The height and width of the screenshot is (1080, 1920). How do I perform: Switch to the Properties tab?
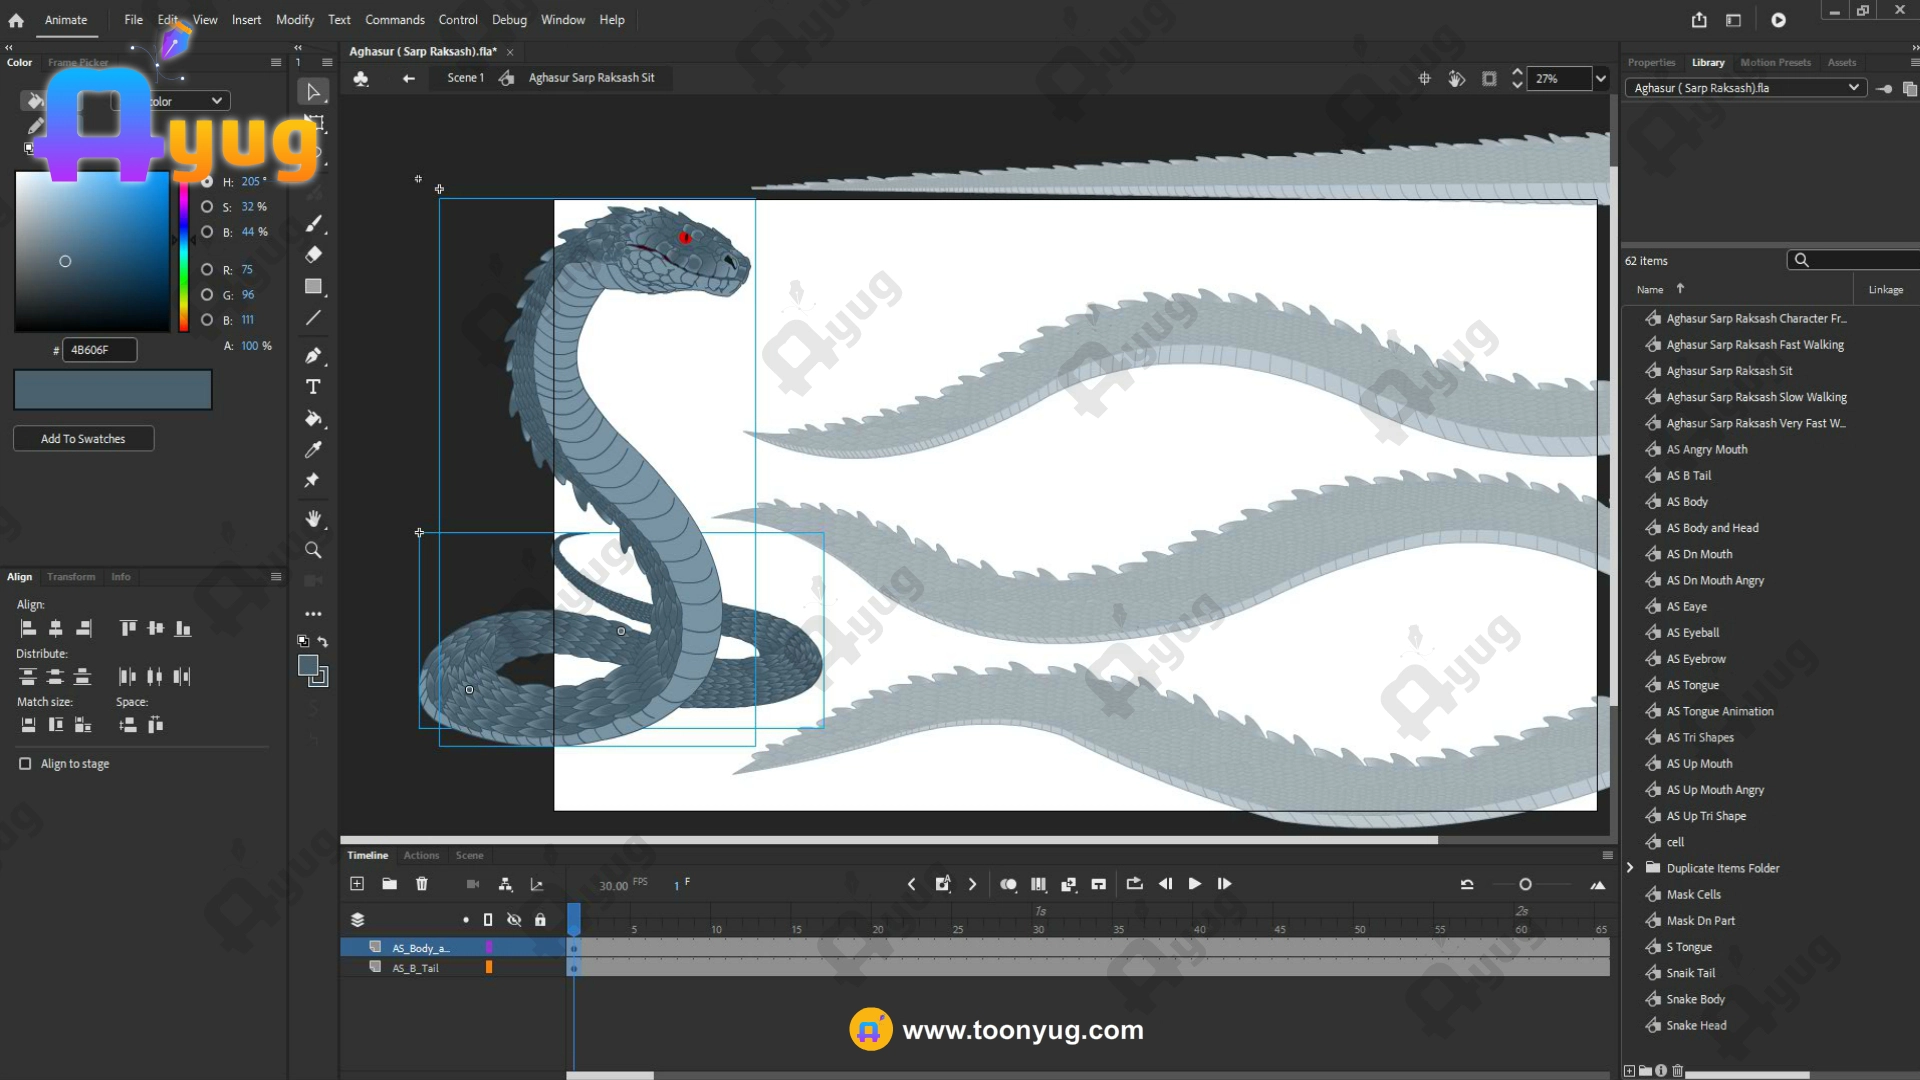[x=1651, y=62]
